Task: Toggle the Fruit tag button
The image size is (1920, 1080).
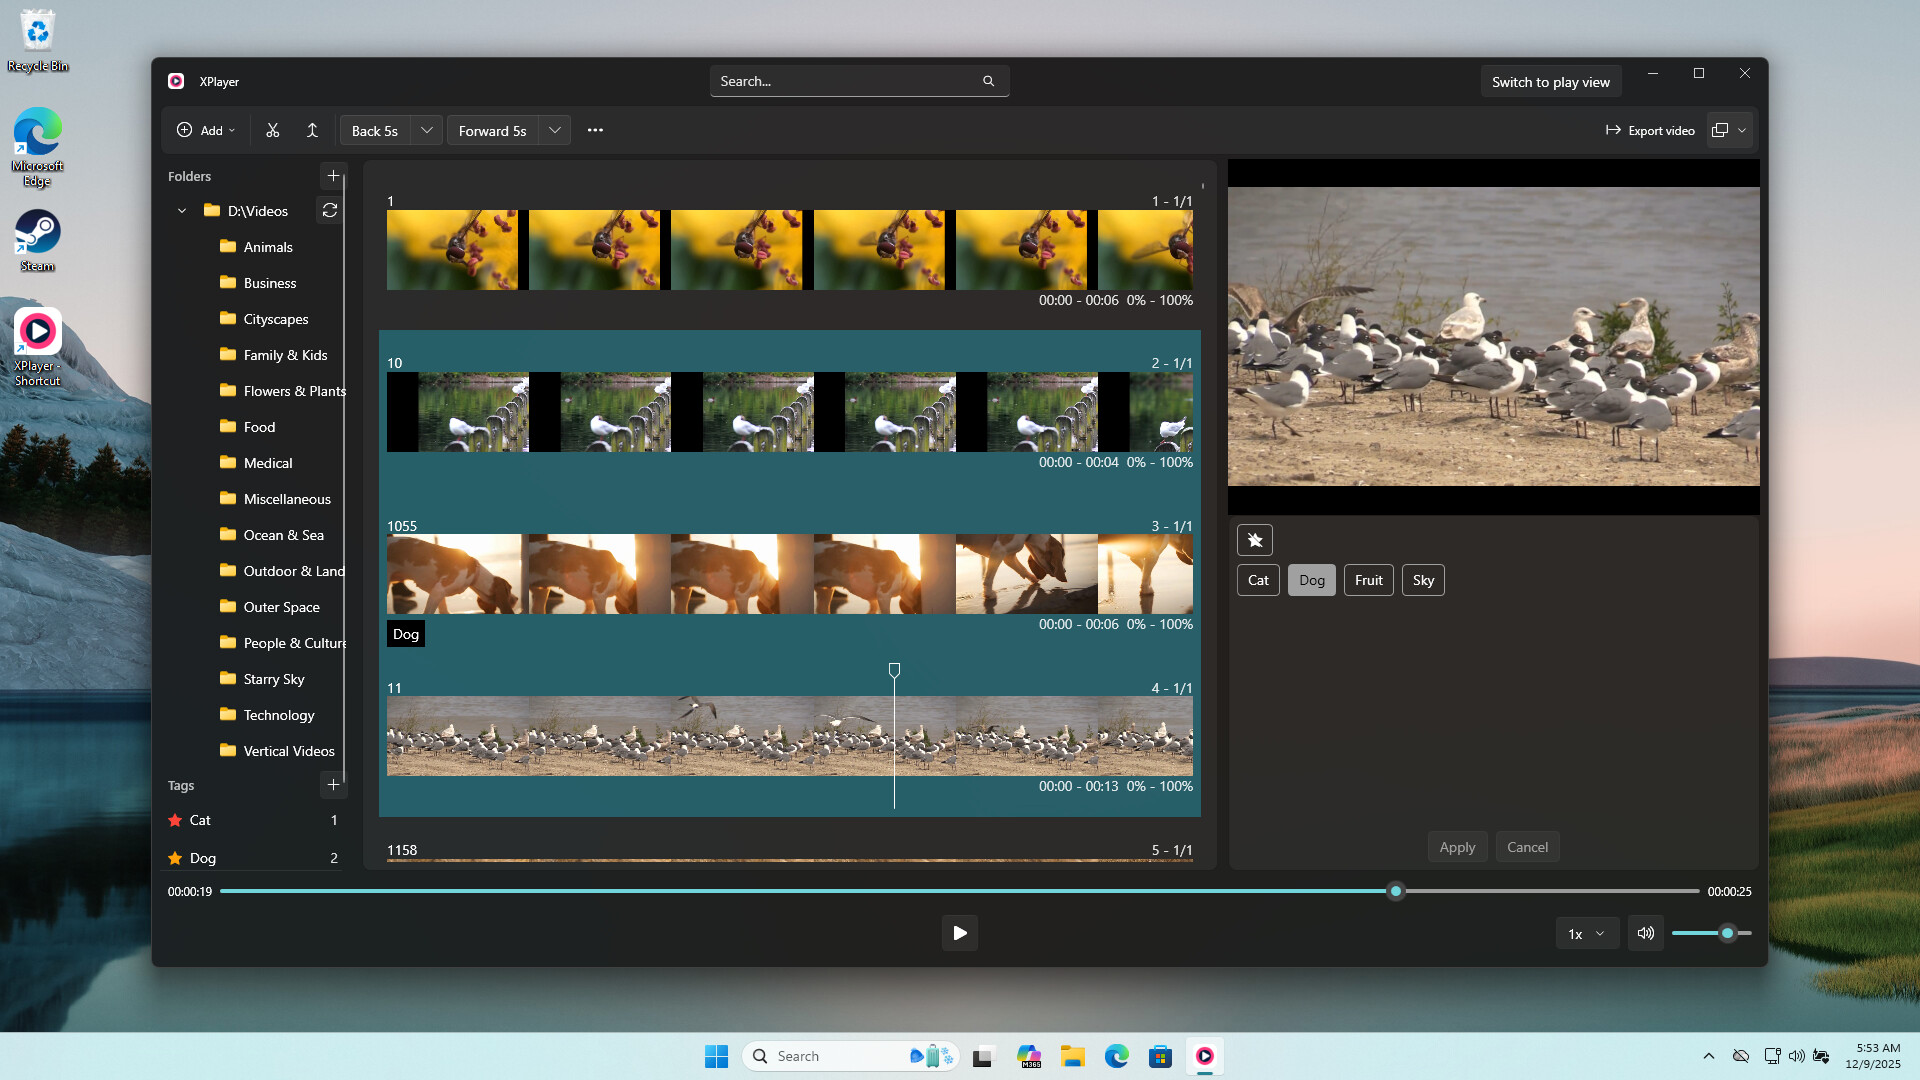Action: (1368, 580)
